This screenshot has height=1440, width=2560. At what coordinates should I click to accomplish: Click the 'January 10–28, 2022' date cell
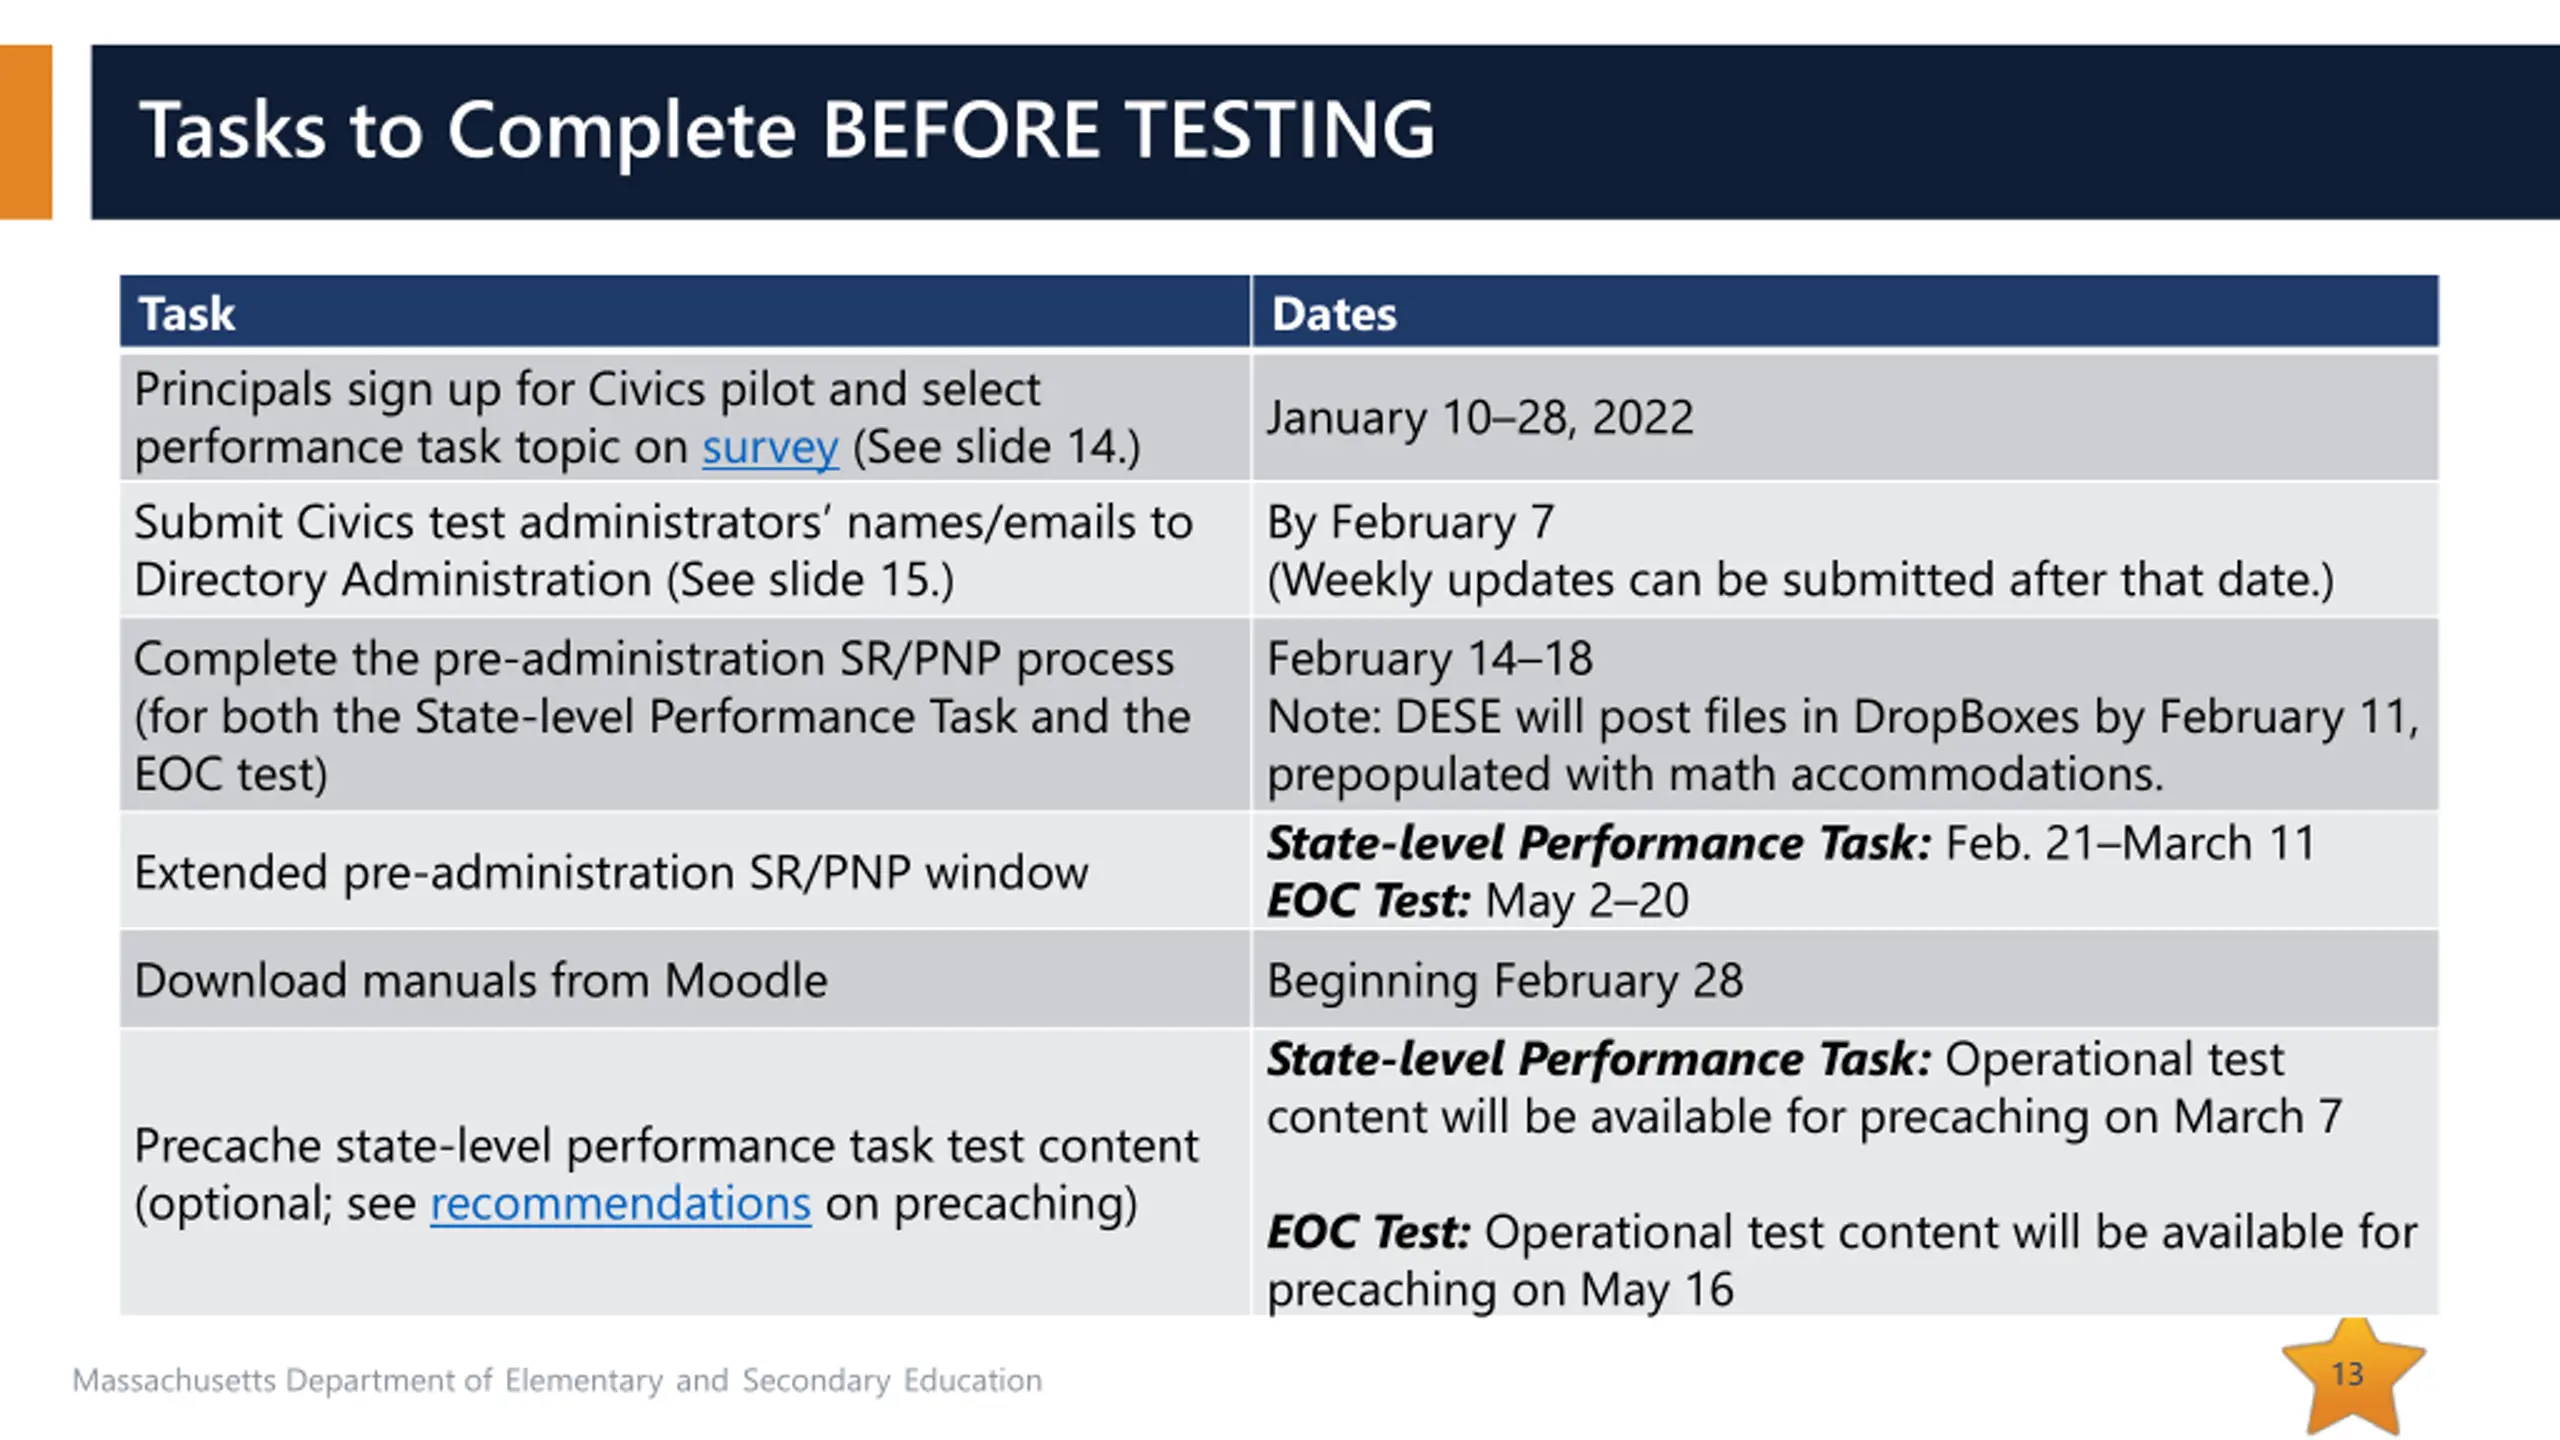point(1479,418)
